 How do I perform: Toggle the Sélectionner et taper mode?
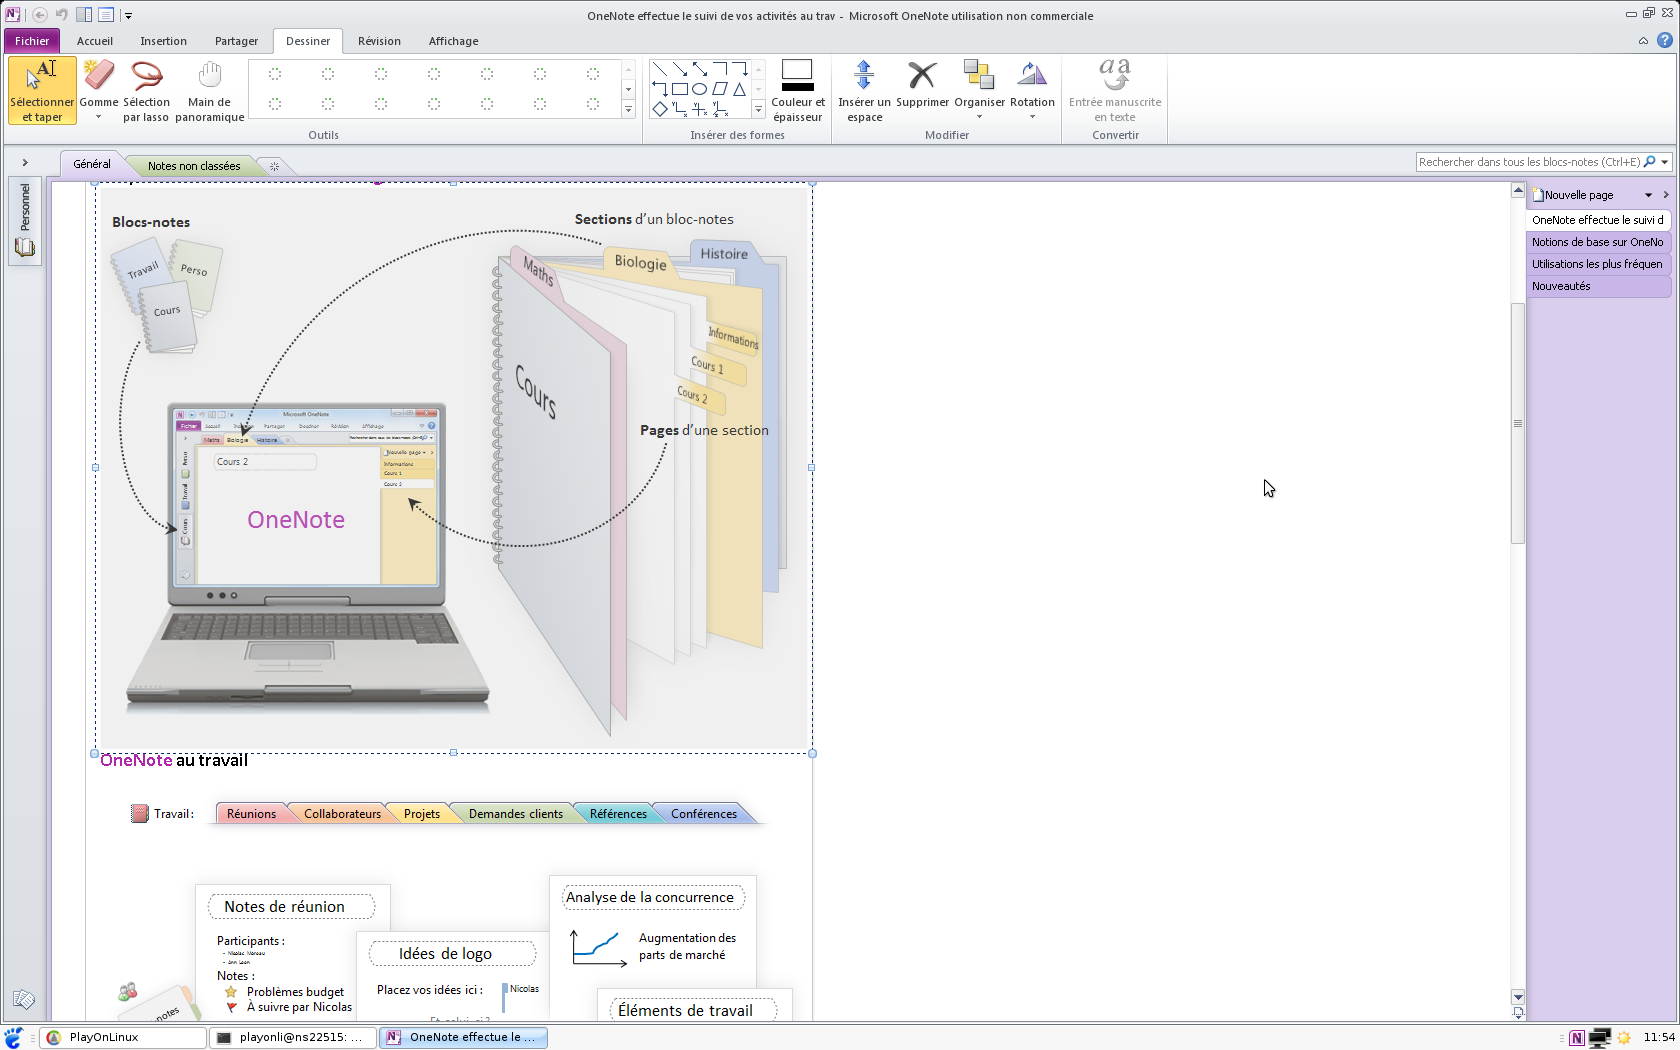click(42, 89)
